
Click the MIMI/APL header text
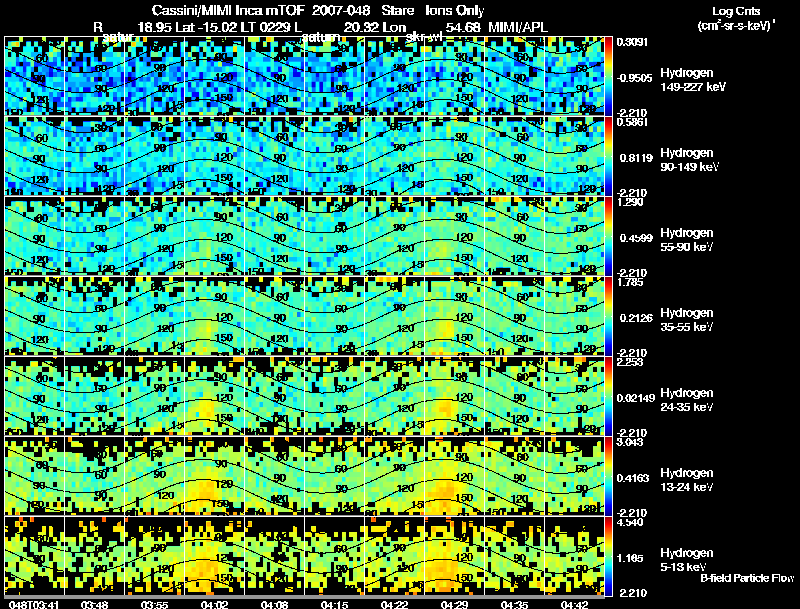point(518,27)
